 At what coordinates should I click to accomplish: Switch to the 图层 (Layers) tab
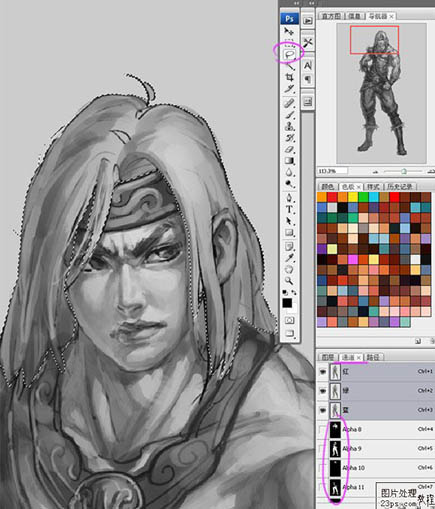coord(328,357)
